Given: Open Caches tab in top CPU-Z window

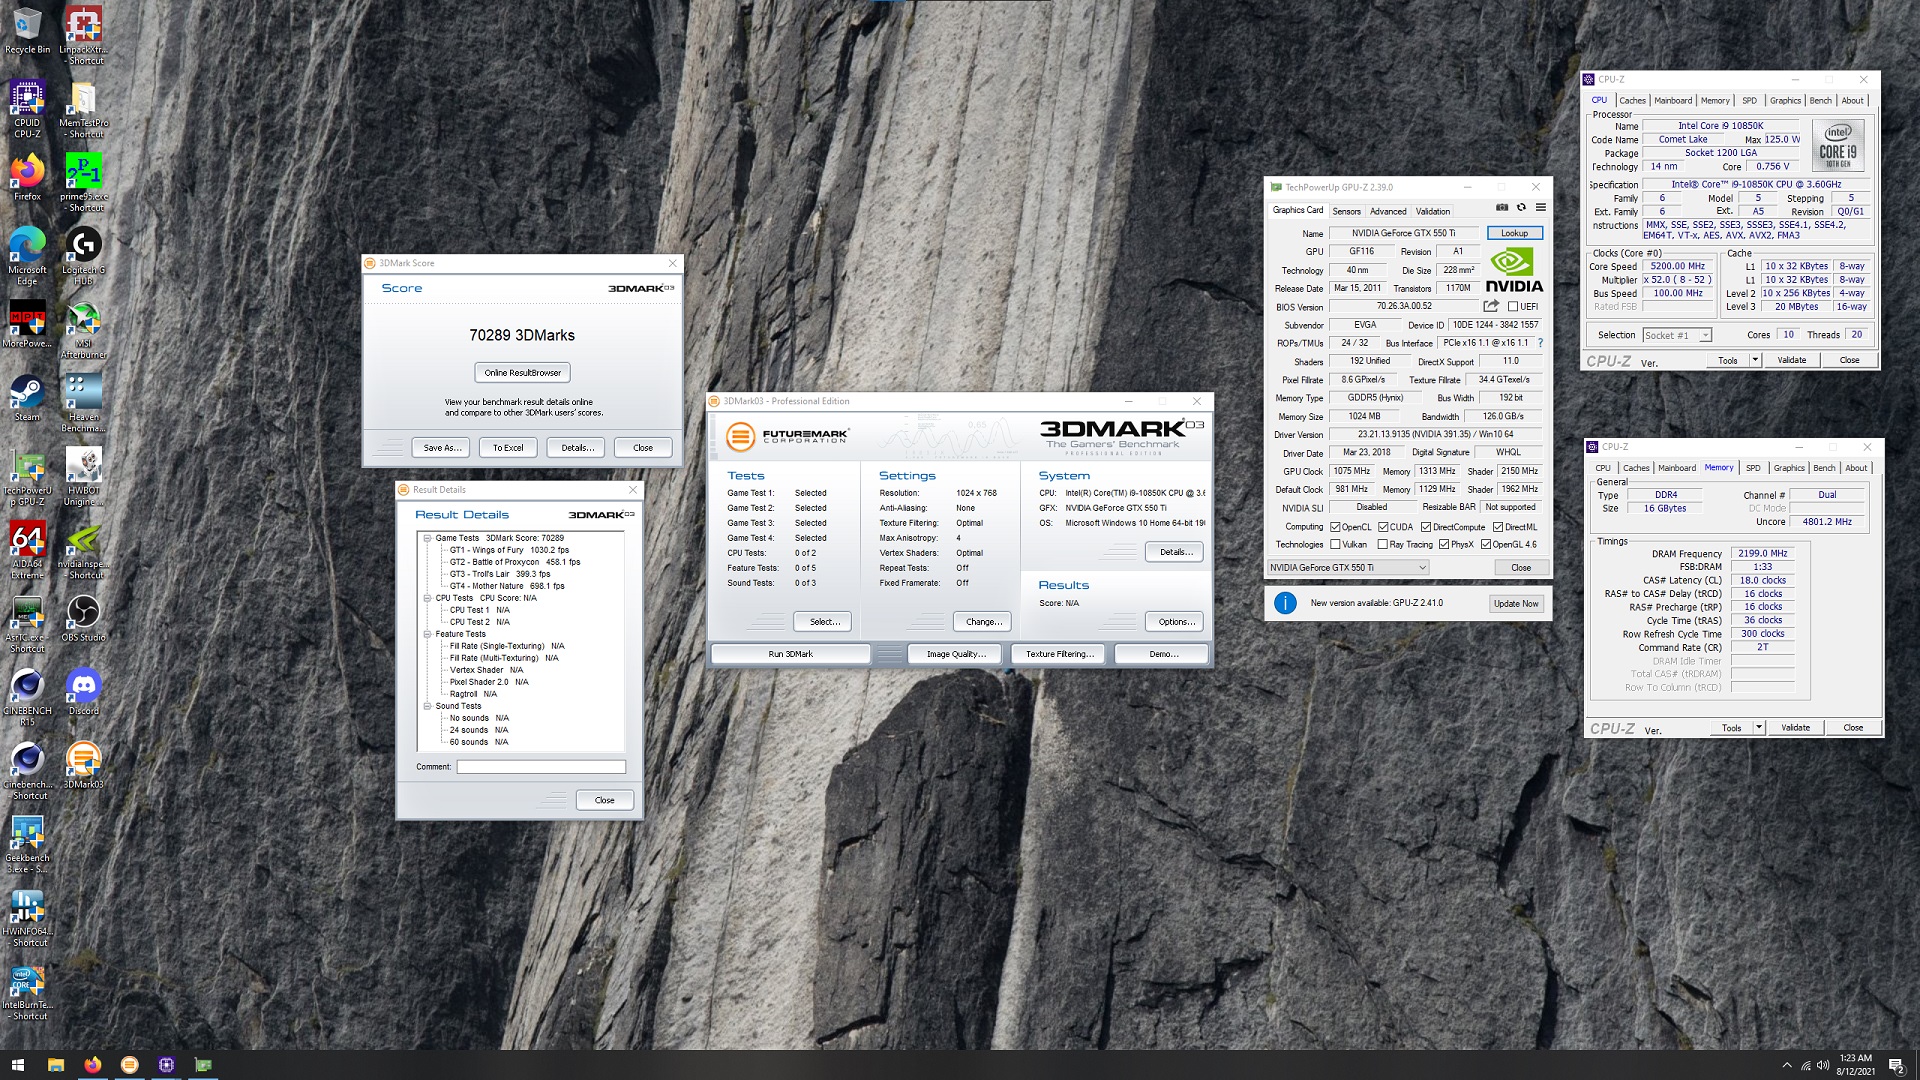Looking at the screenshot, I should (1632, 100).
